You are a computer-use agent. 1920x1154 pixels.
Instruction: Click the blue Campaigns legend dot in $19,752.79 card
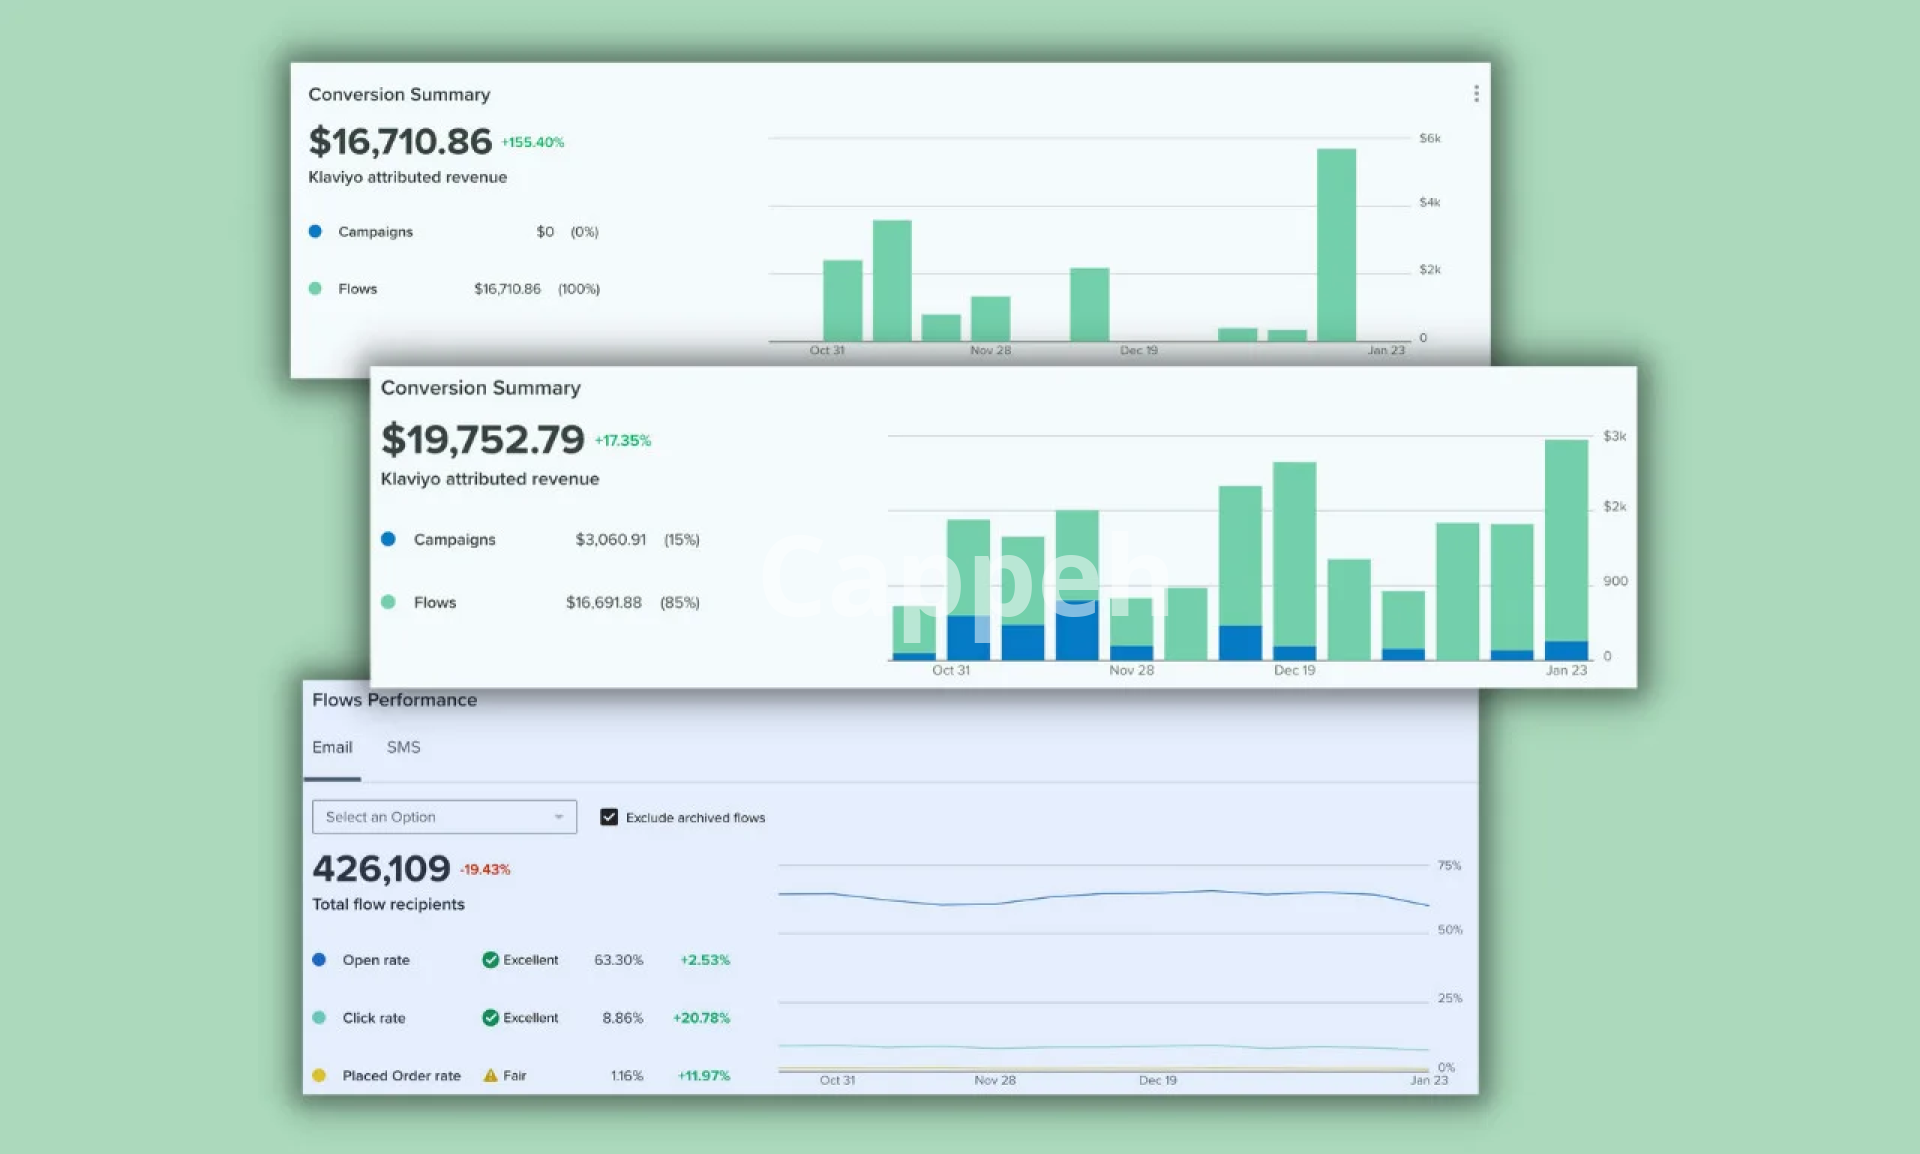click(389, 539)
